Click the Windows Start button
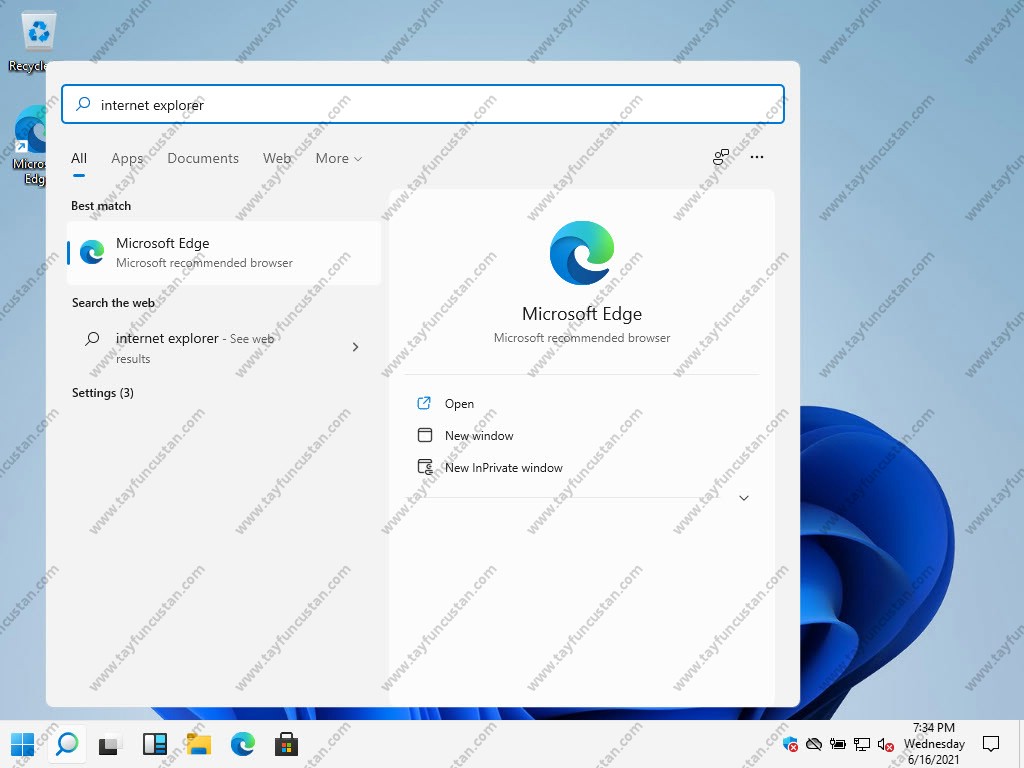The width and height of the screenshot is (1024, 768). pos(23,744)
